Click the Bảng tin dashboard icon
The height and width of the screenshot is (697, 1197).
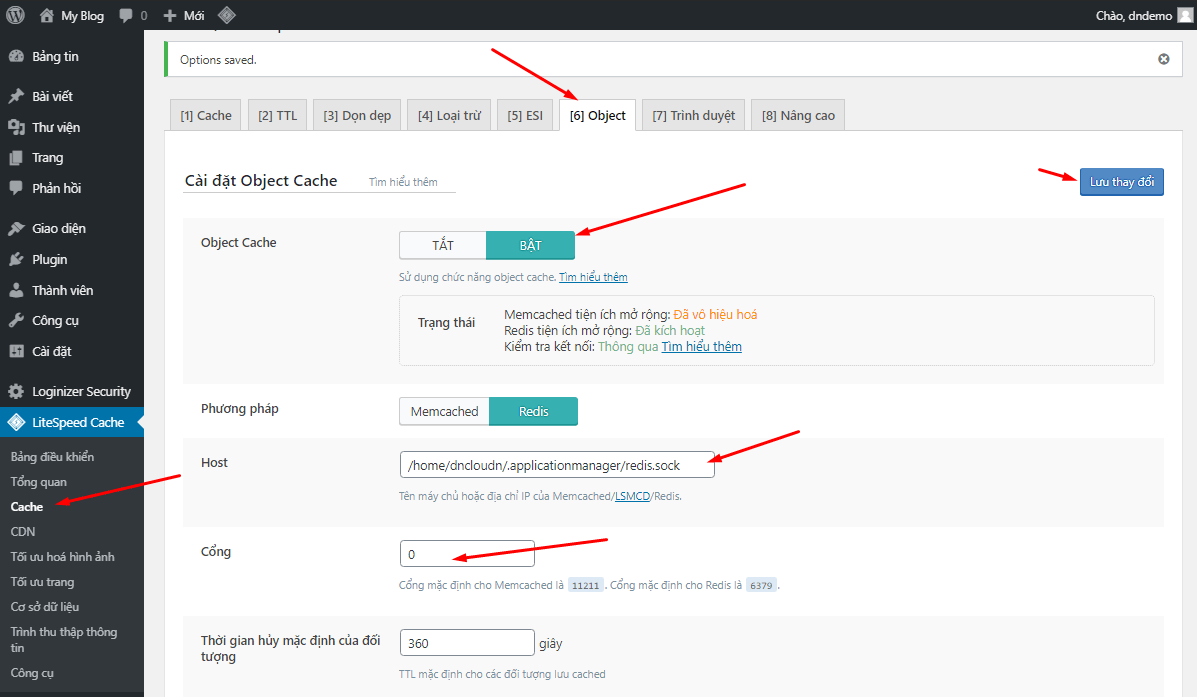pos(16,56)
